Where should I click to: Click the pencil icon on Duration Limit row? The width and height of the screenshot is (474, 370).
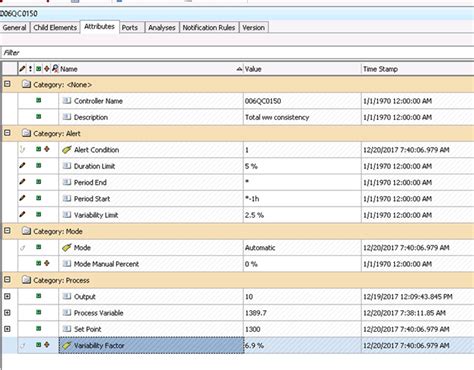click(22, 165)
